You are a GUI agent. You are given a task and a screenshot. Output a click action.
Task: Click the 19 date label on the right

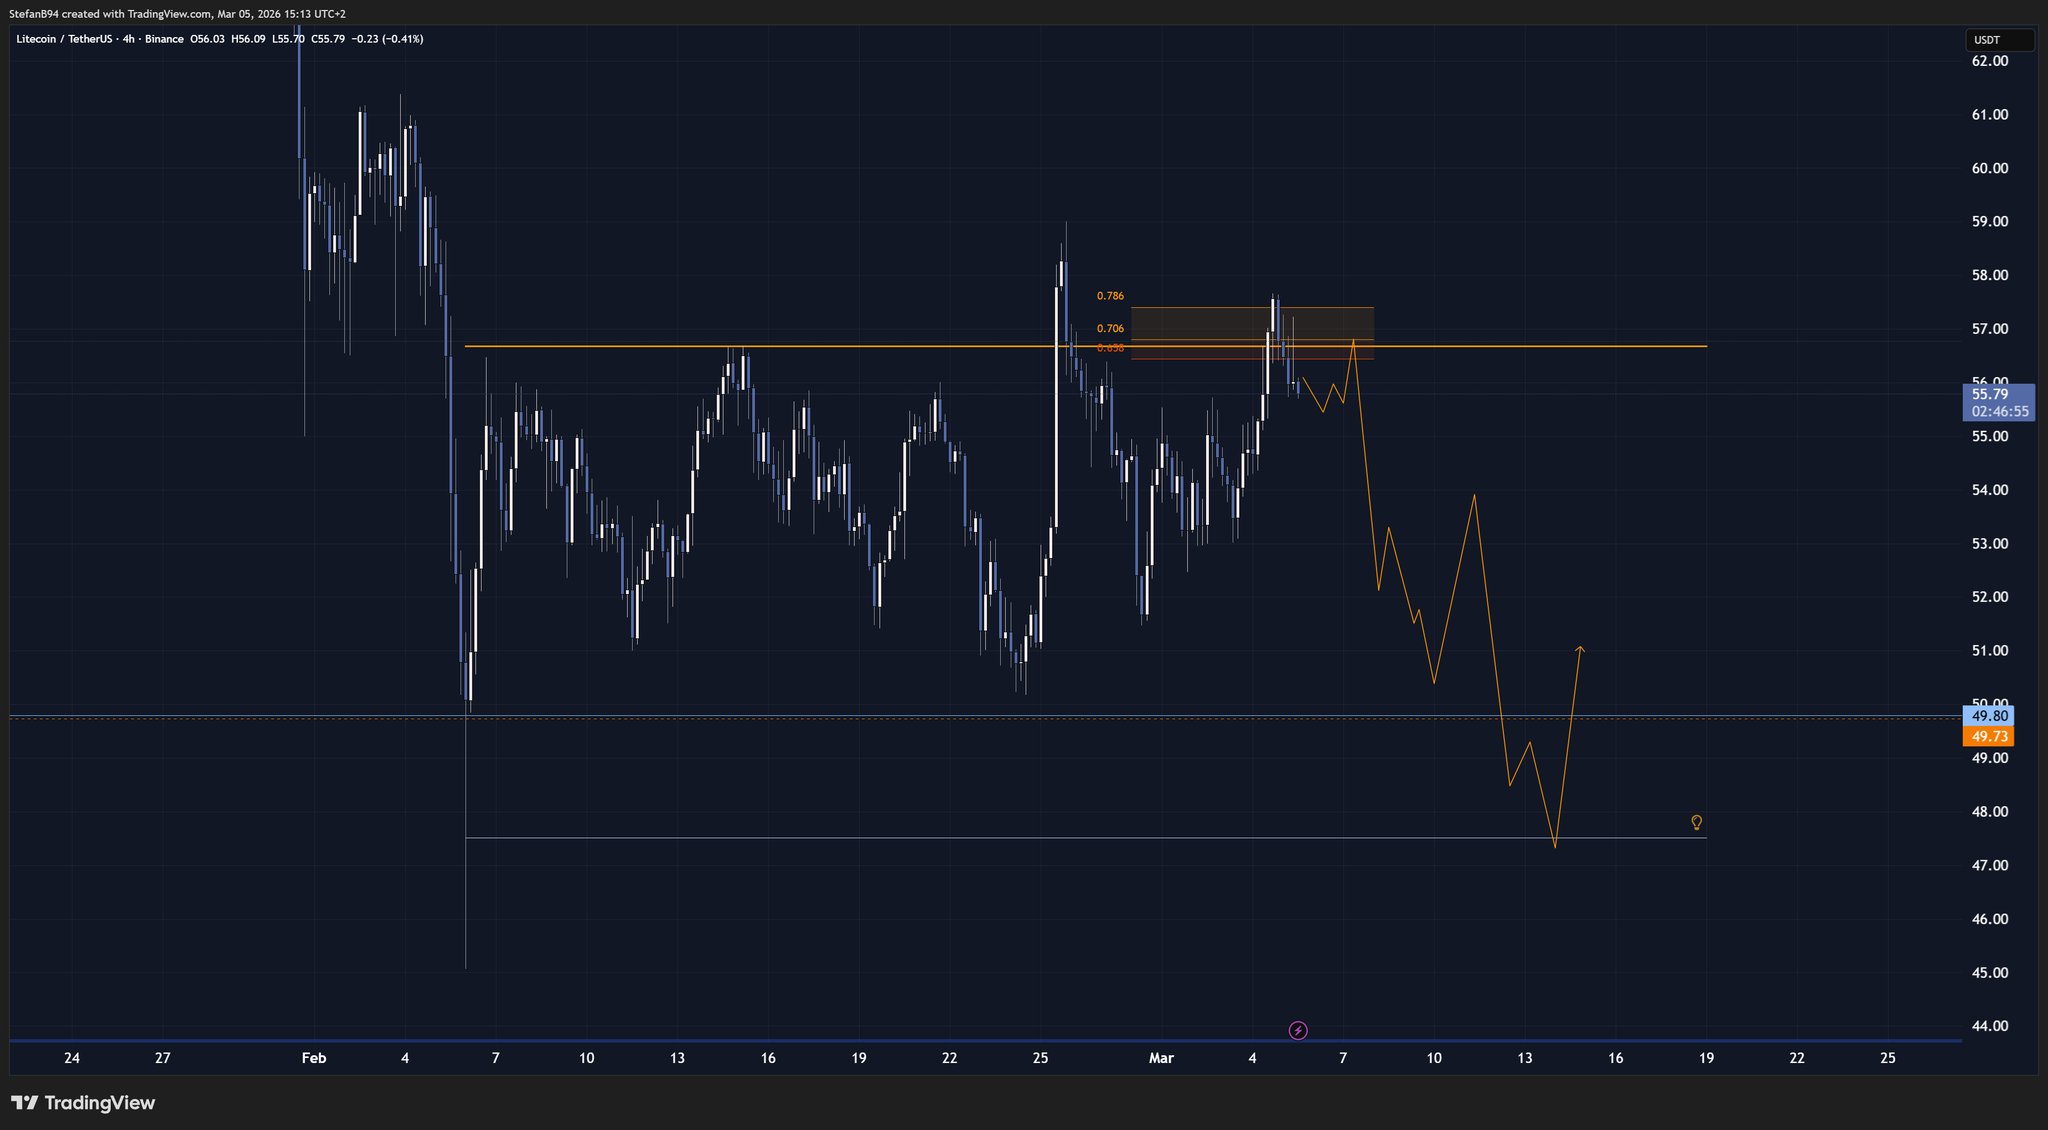1706,1058
